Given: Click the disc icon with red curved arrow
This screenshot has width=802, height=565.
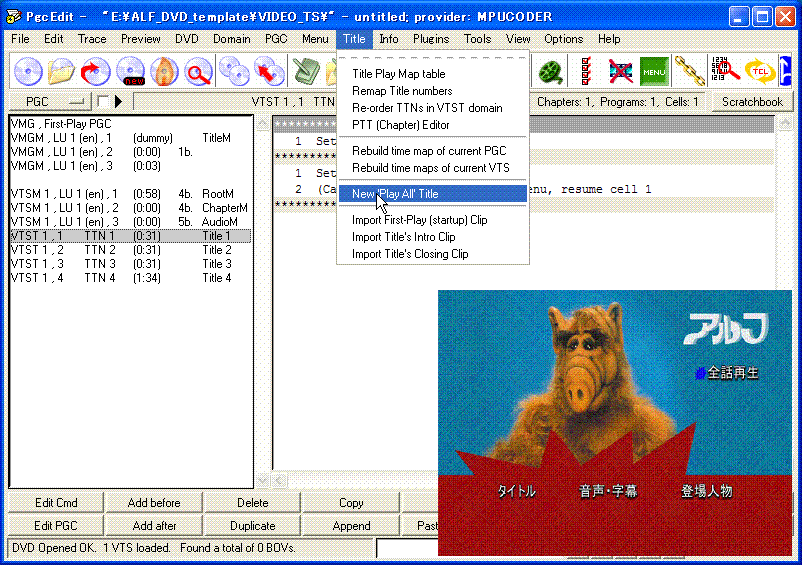Looking at the screenshot, I should pyautogui.click(x=95, y=71).
